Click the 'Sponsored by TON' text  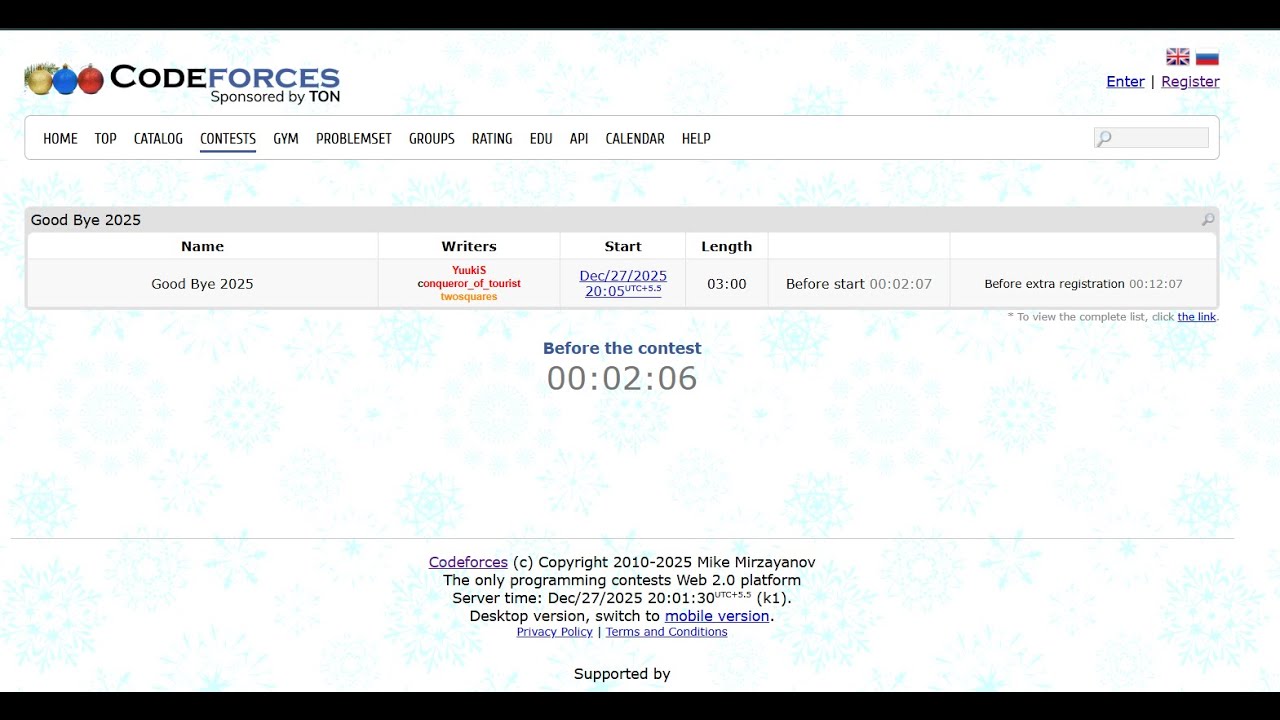(275, 97)
